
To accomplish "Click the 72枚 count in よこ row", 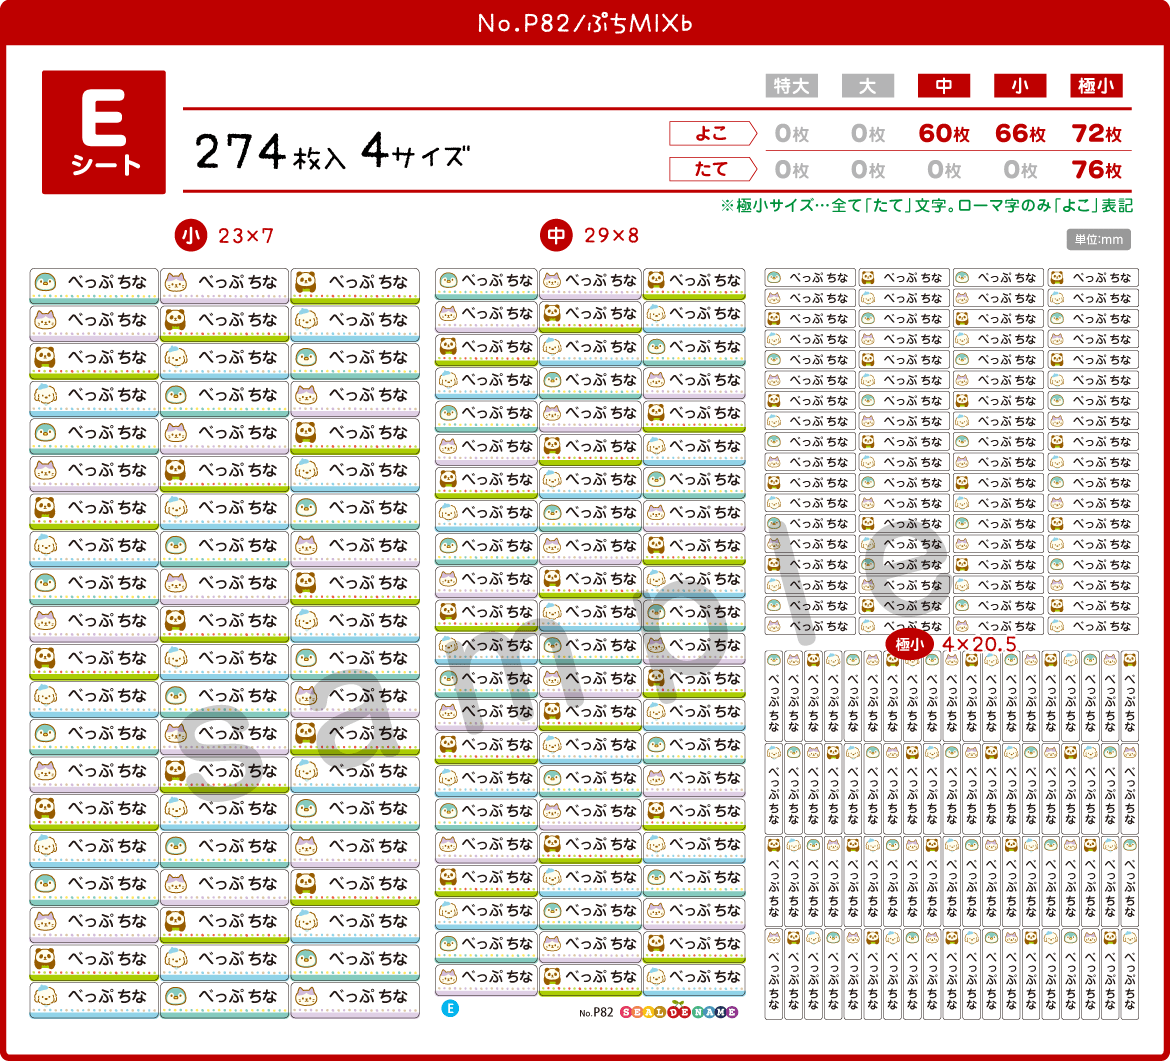I will 1097,134.
